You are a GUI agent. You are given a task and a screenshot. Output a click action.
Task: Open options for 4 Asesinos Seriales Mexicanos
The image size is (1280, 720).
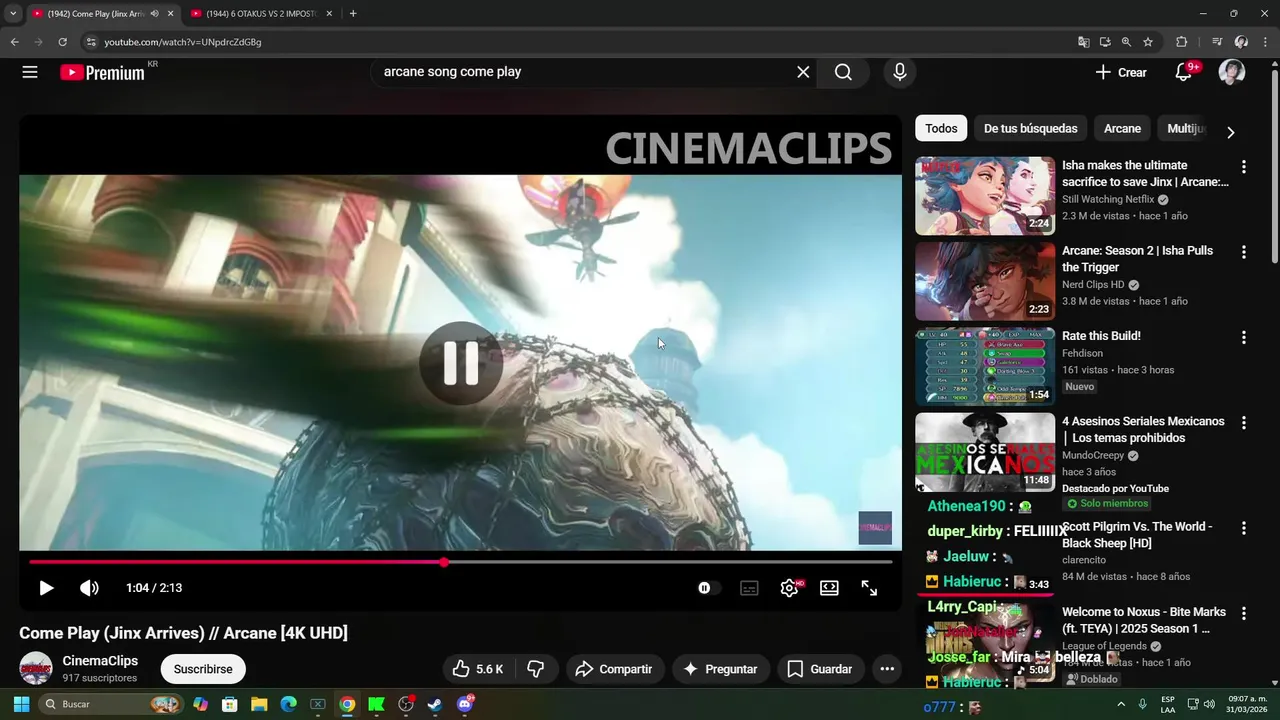(x=1244, y=423)
